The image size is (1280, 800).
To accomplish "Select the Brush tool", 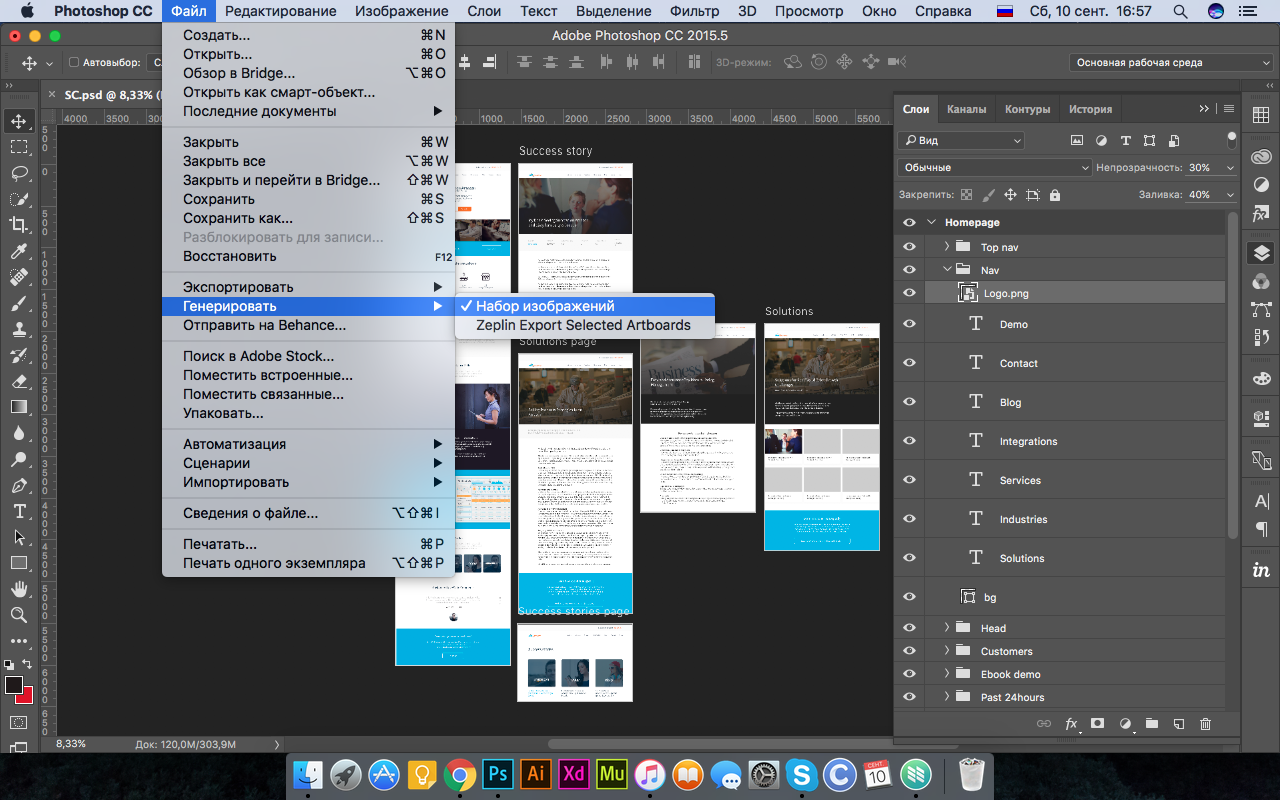I will pos(18,303).
